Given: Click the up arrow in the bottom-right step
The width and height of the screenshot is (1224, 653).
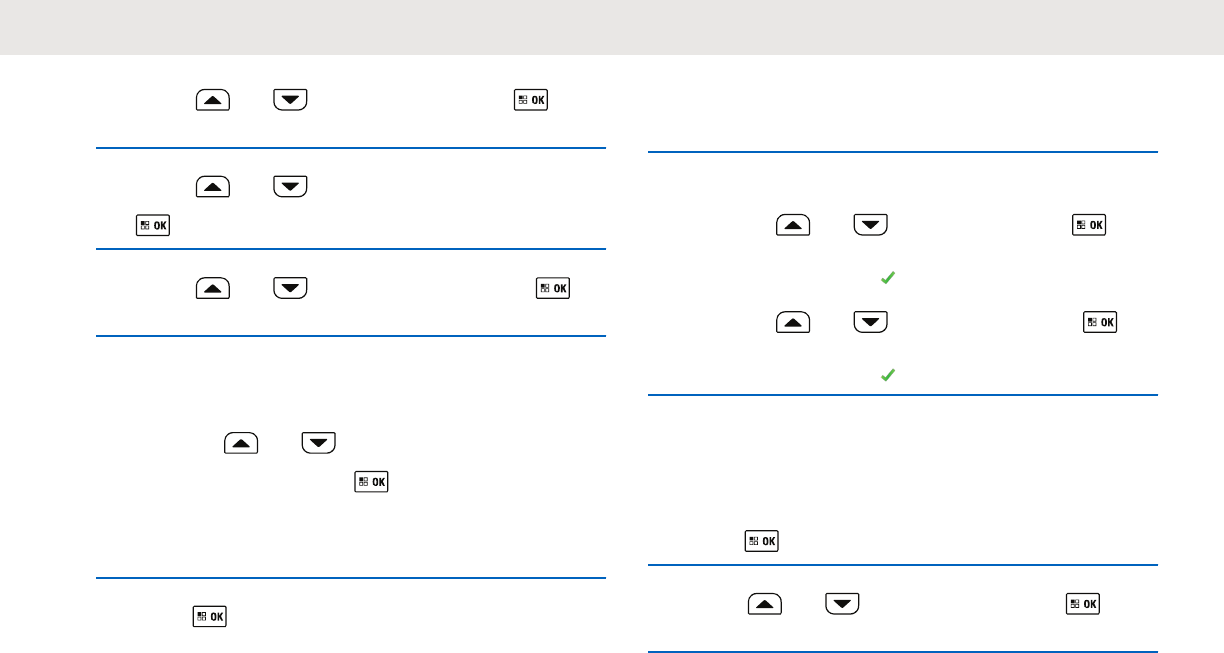Looking at the screenshot, I should pyautogui.click(x=763, y=603).
